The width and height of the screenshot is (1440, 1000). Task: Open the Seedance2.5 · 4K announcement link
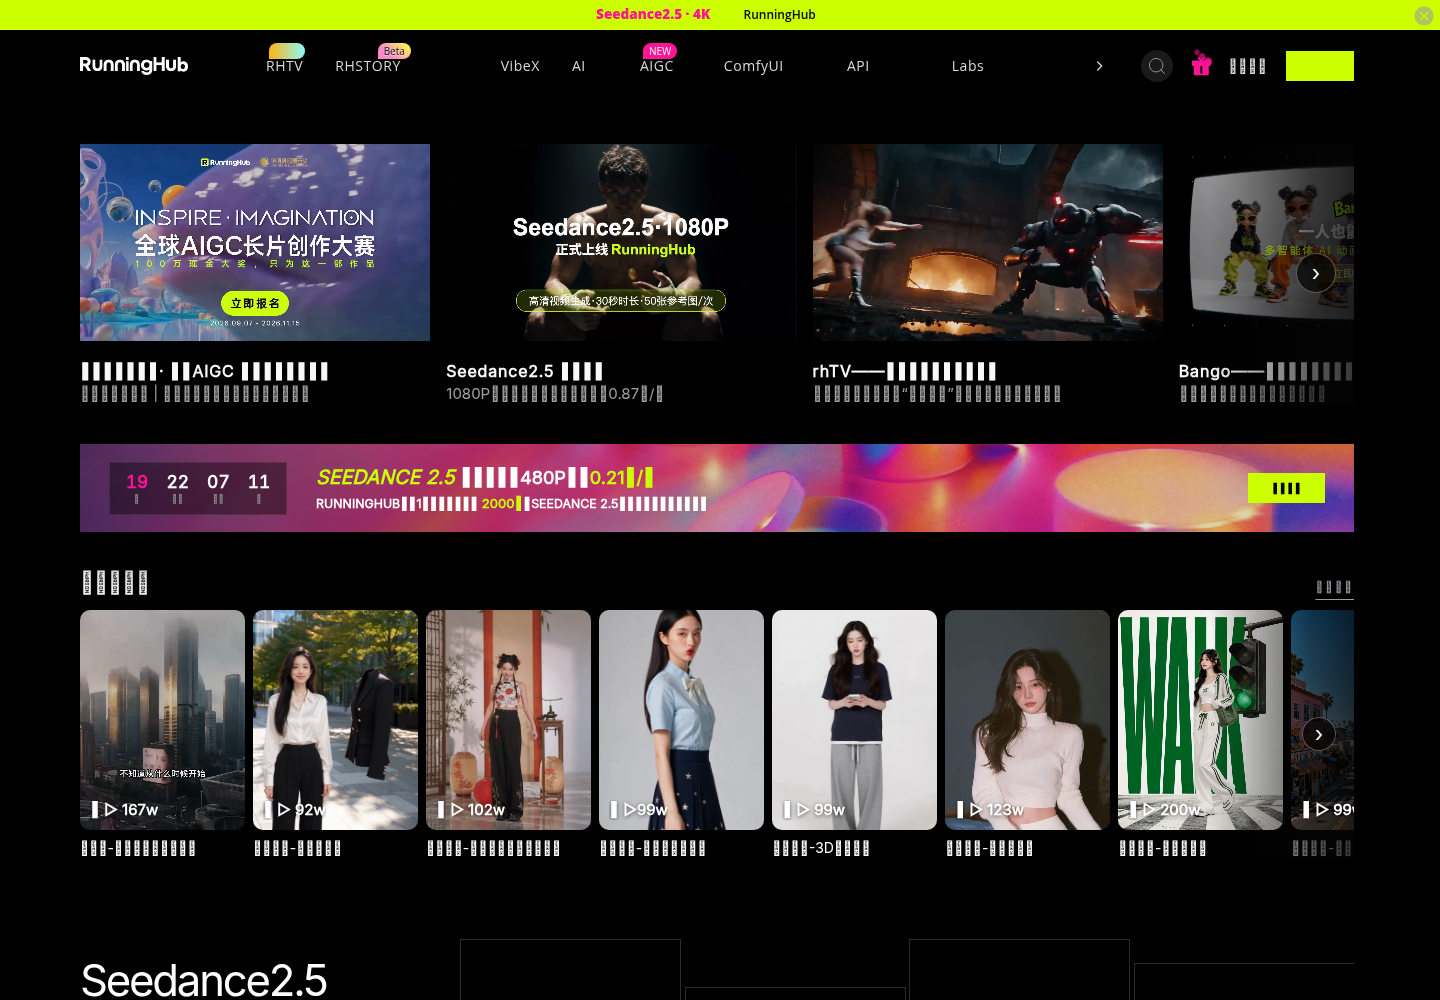[x=653, y=15]
